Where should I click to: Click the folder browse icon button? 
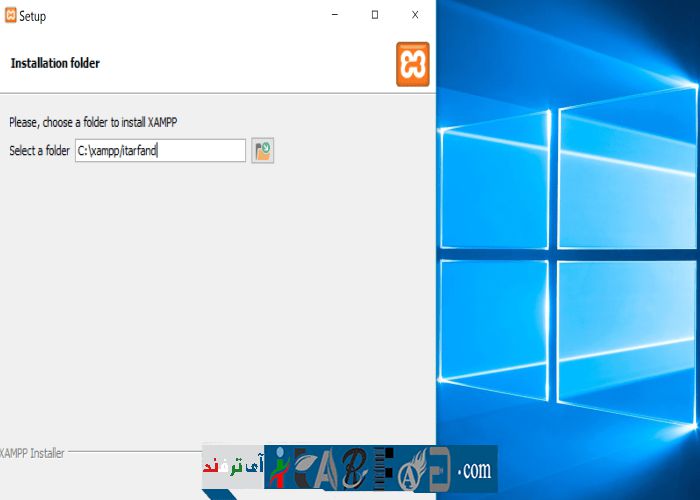[263, 151]
